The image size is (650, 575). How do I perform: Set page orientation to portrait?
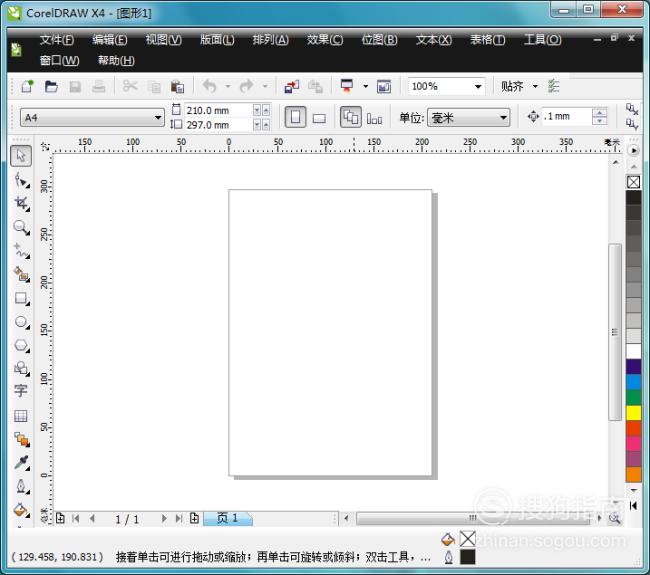pos(296,117)
